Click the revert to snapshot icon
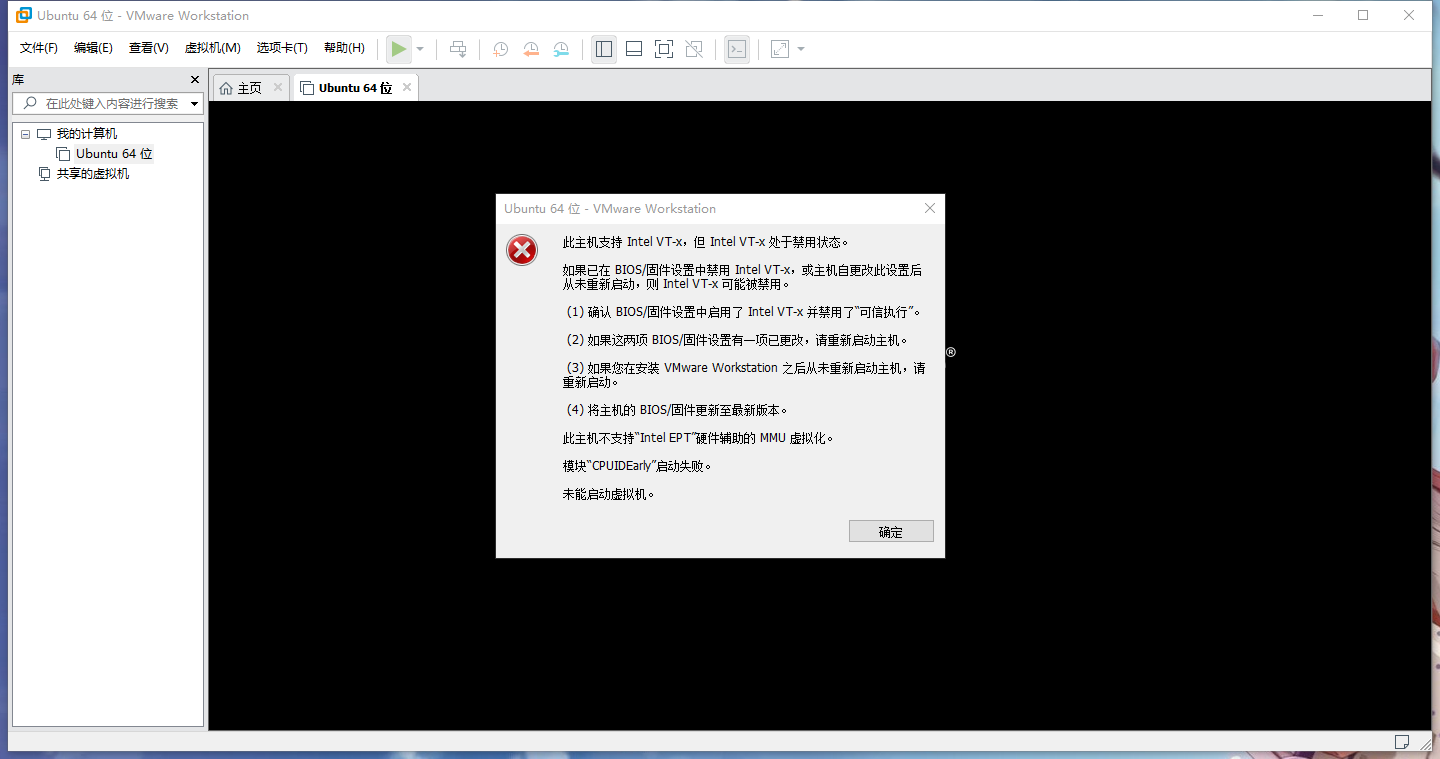1440x759 pixels. point(531,49)
